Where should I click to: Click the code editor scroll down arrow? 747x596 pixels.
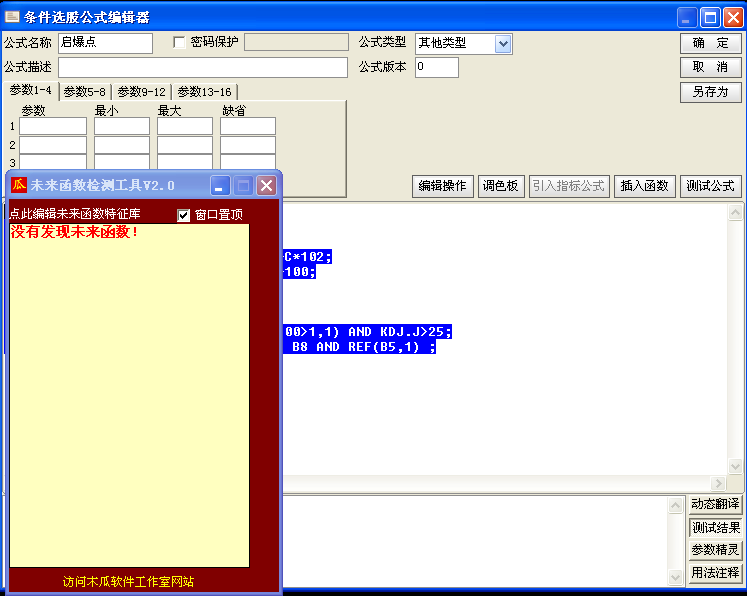point(735,466)
